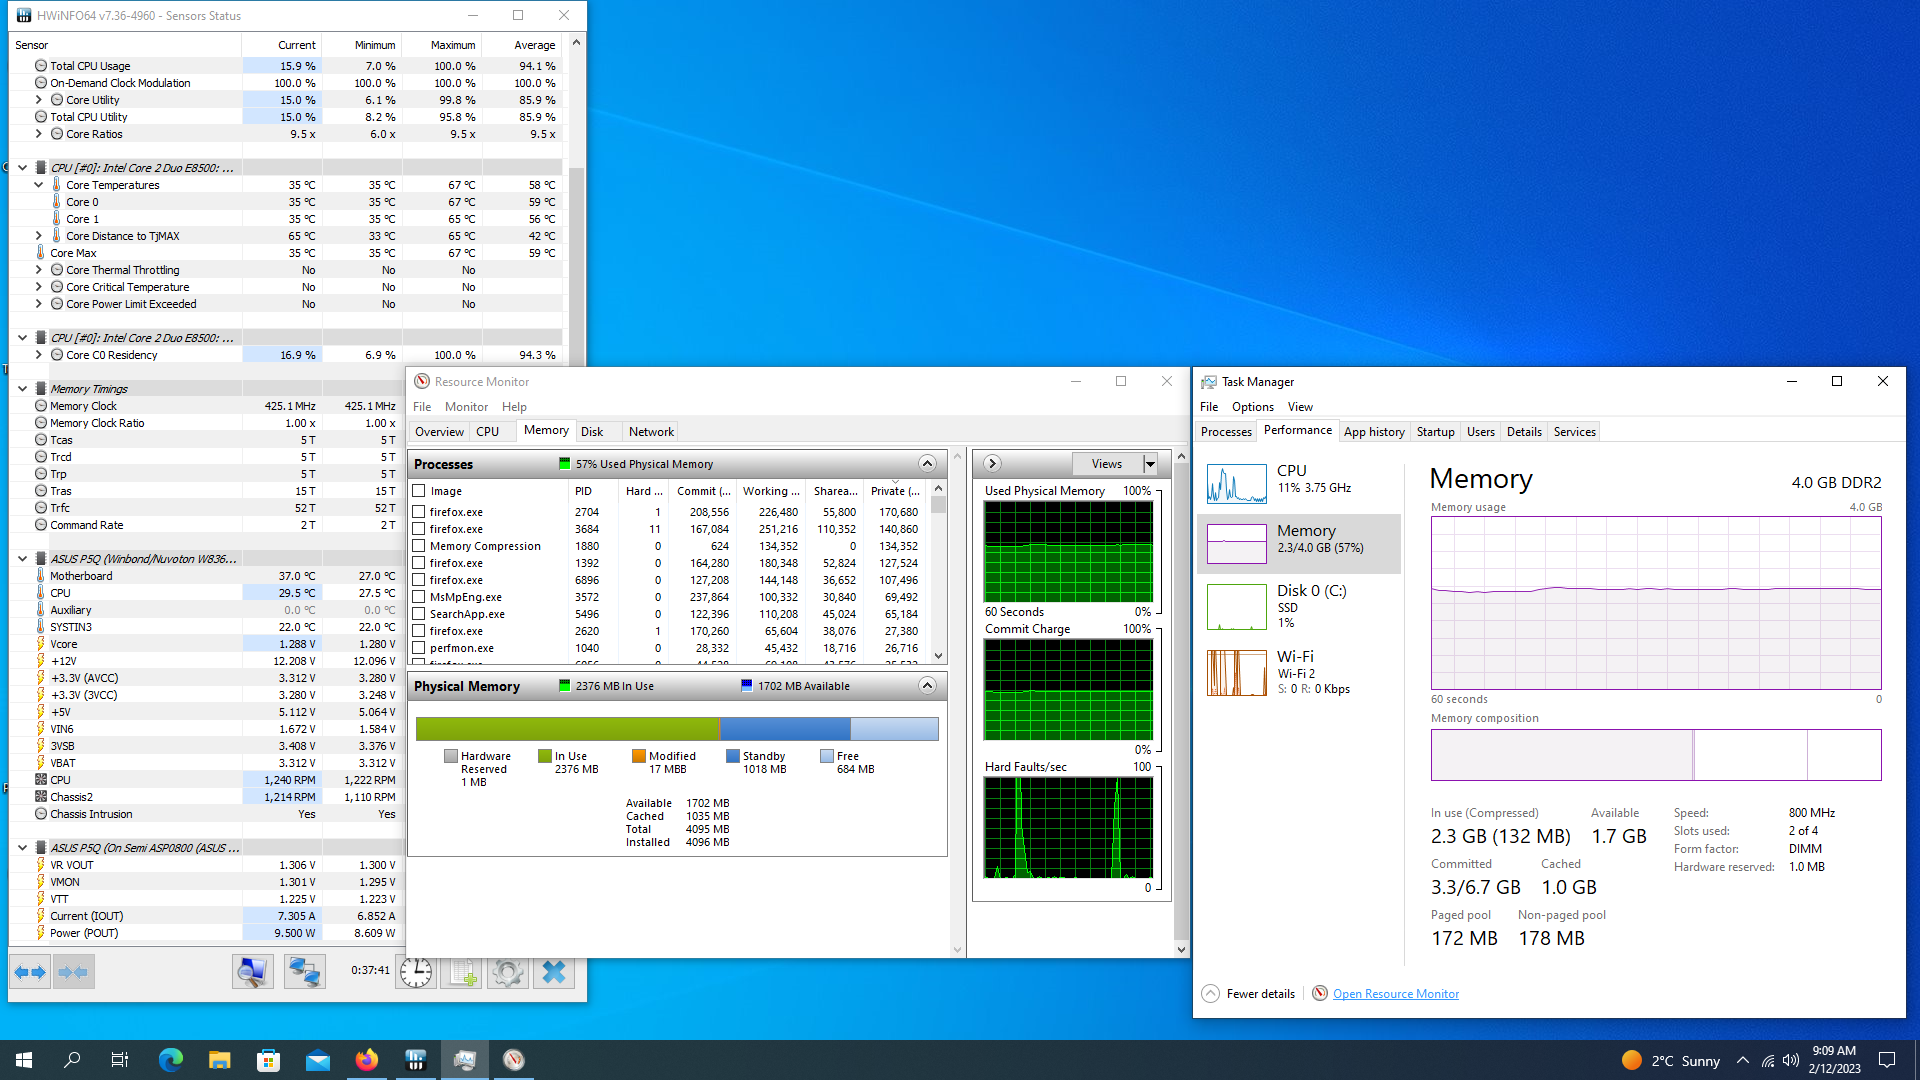Click the HWiNFO reset clock icon

(x=415, y=972)
